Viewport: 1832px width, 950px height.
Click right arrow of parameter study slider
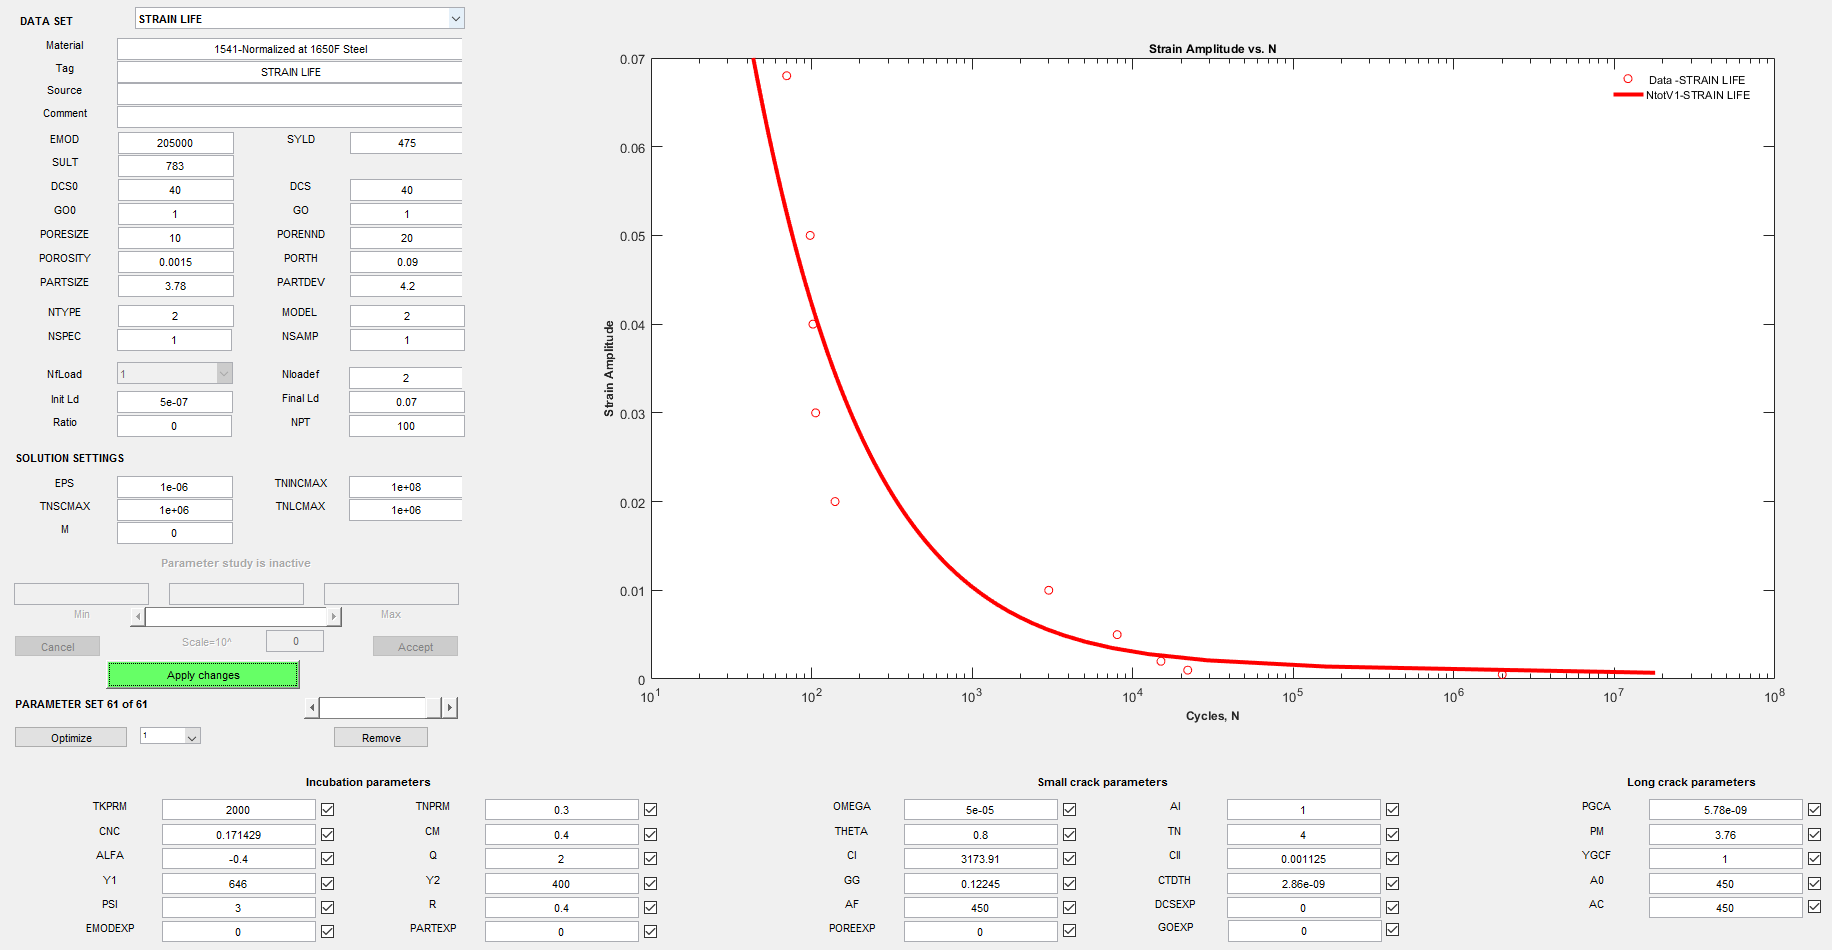334,617
